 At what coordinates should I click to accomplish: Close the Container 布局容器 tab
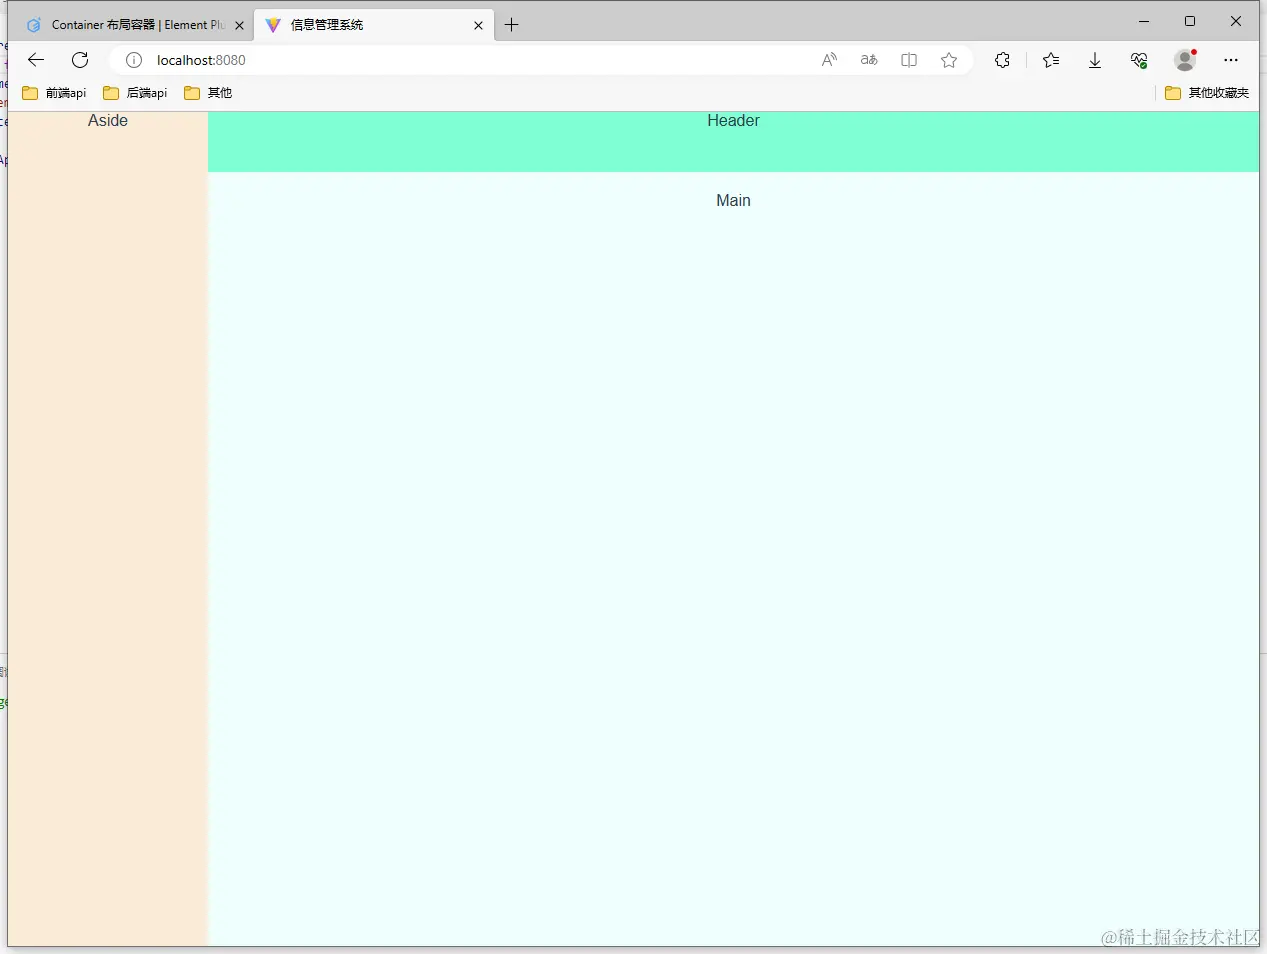pos(239,25)
